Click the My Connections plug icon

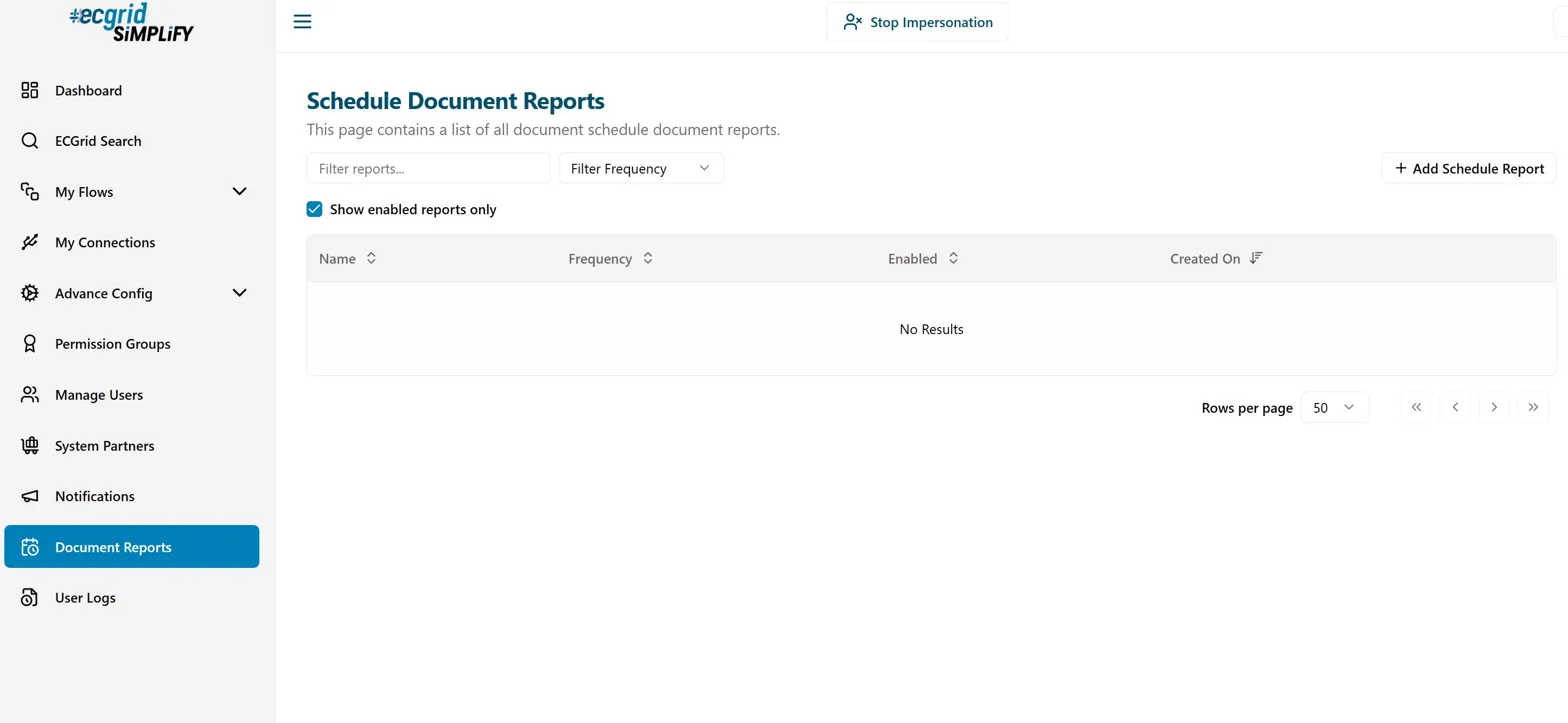pyautogui.click(x=30, y=242)
